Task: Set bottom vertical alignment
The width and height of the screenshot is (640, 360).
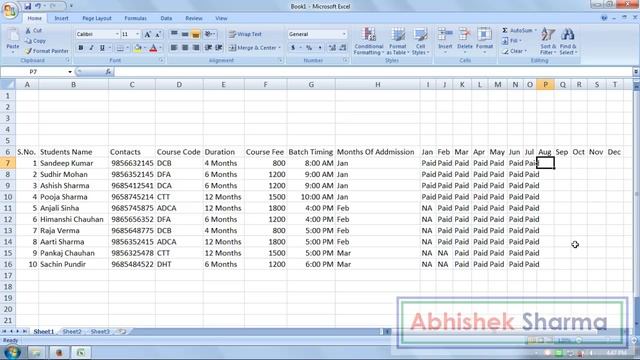Action: [196, 34]
